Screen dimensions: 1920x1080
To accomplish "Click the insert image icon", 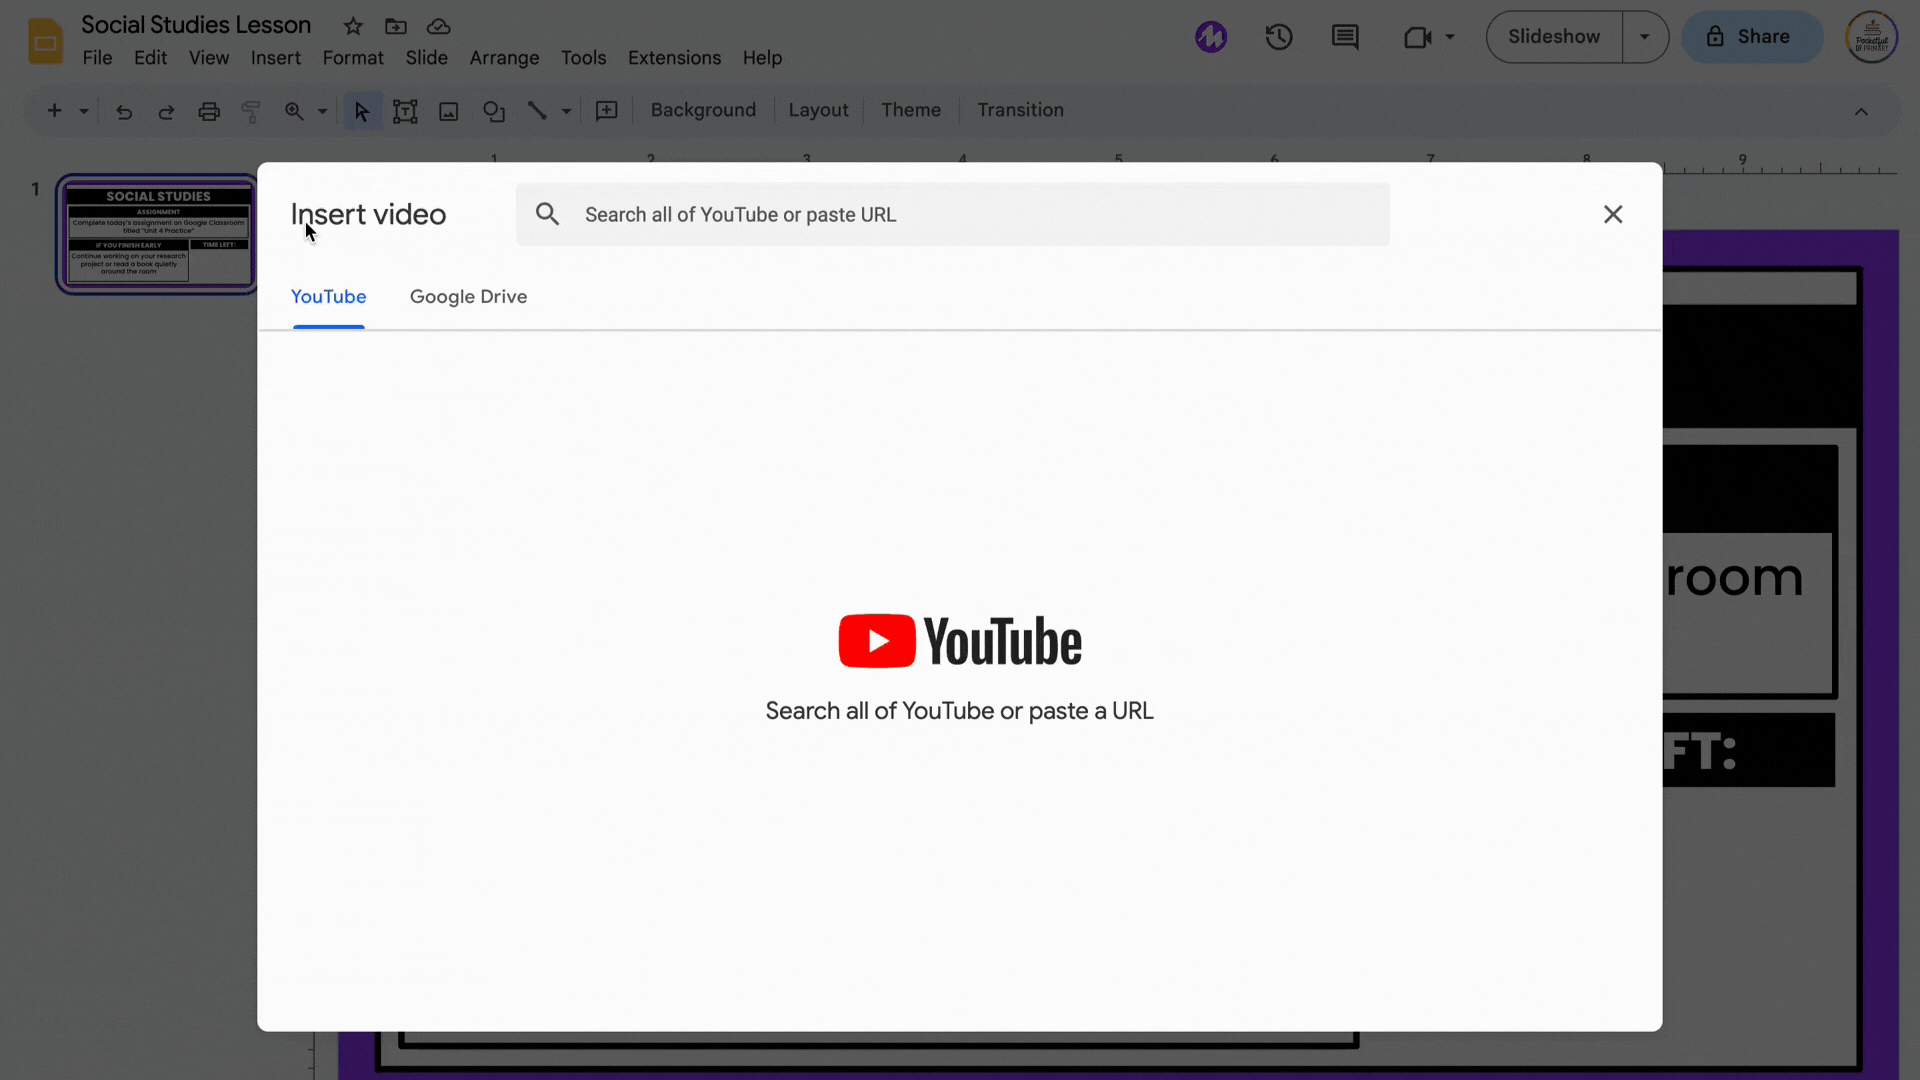I will [x=449, y=111].
